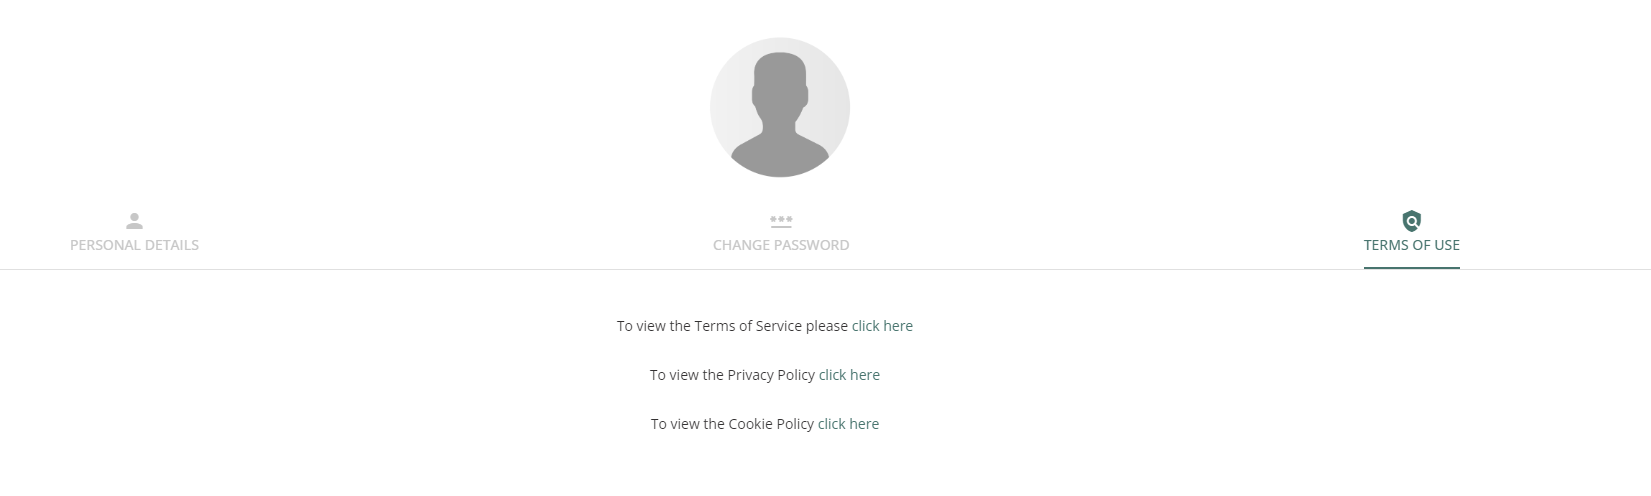Switch to the PERSONAL DETAILS tab label

(134, 245)
